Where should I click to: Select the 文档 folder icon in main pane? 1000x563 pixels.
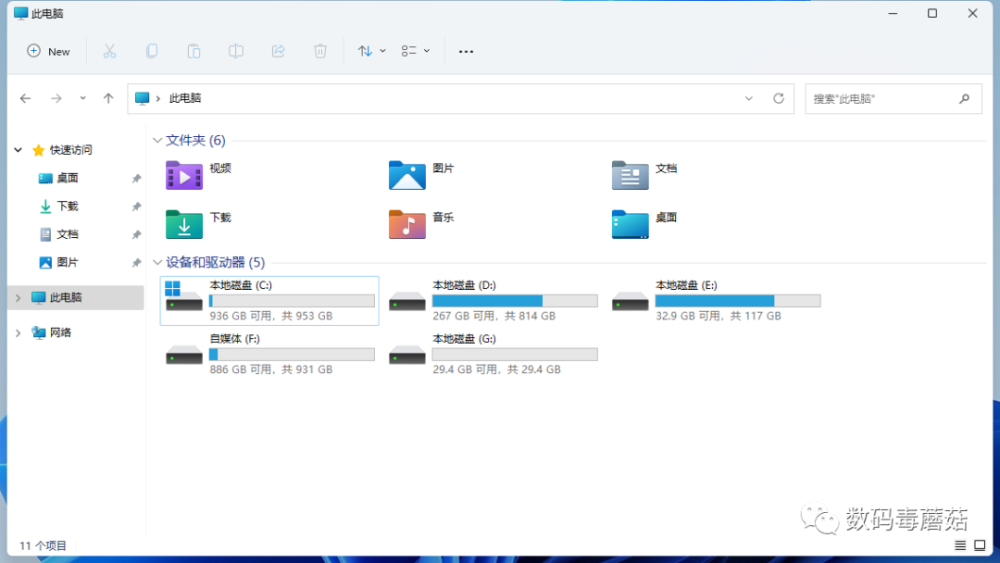pyautogui.click(x=630, y=175)
